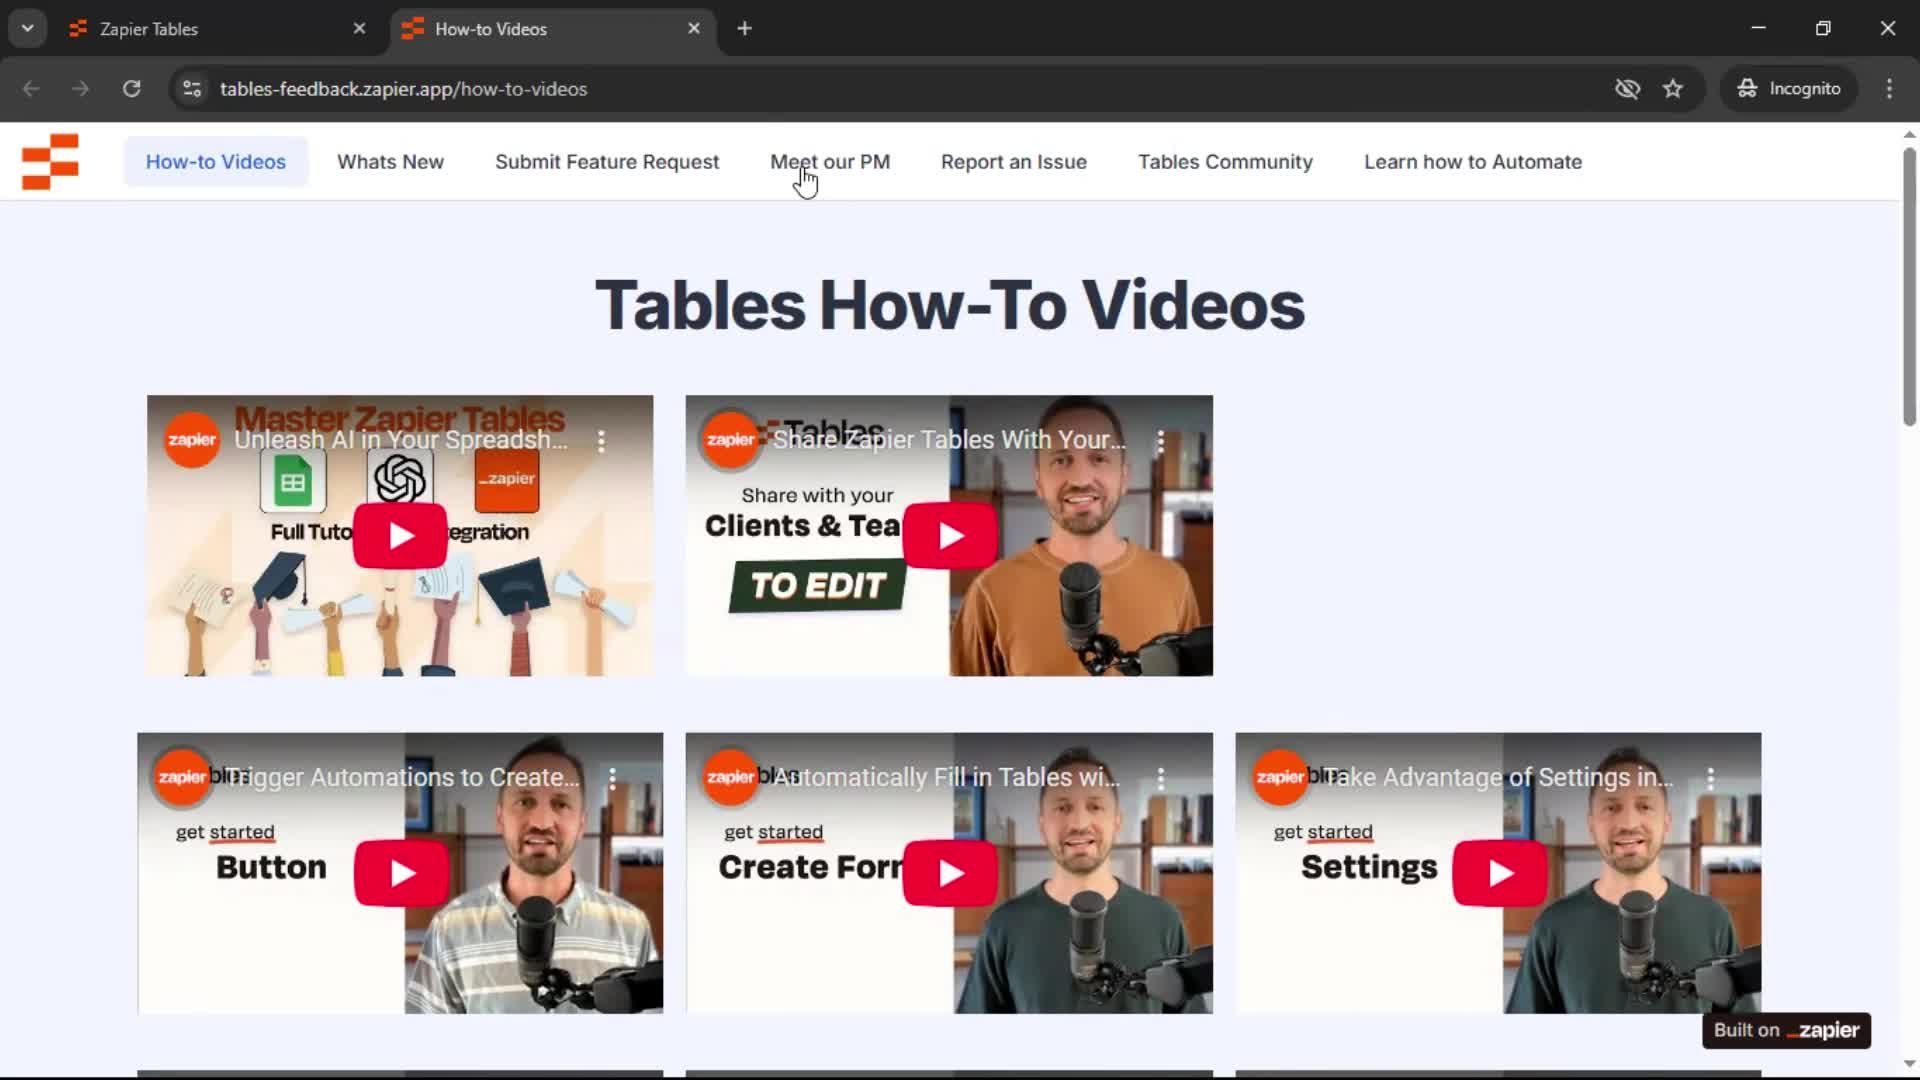
Task: Click the address bar URL field
Action: pos(900,89)
